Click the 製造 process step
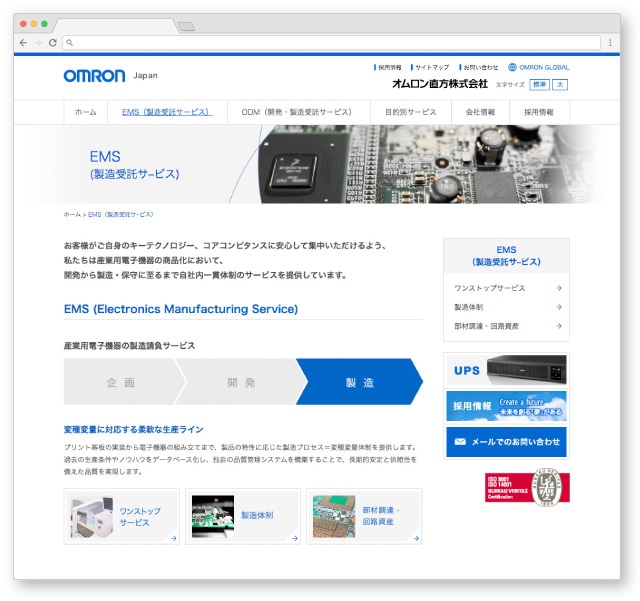Image resolution: width=640 pixels, height=601 pixels. coord(360,382)
